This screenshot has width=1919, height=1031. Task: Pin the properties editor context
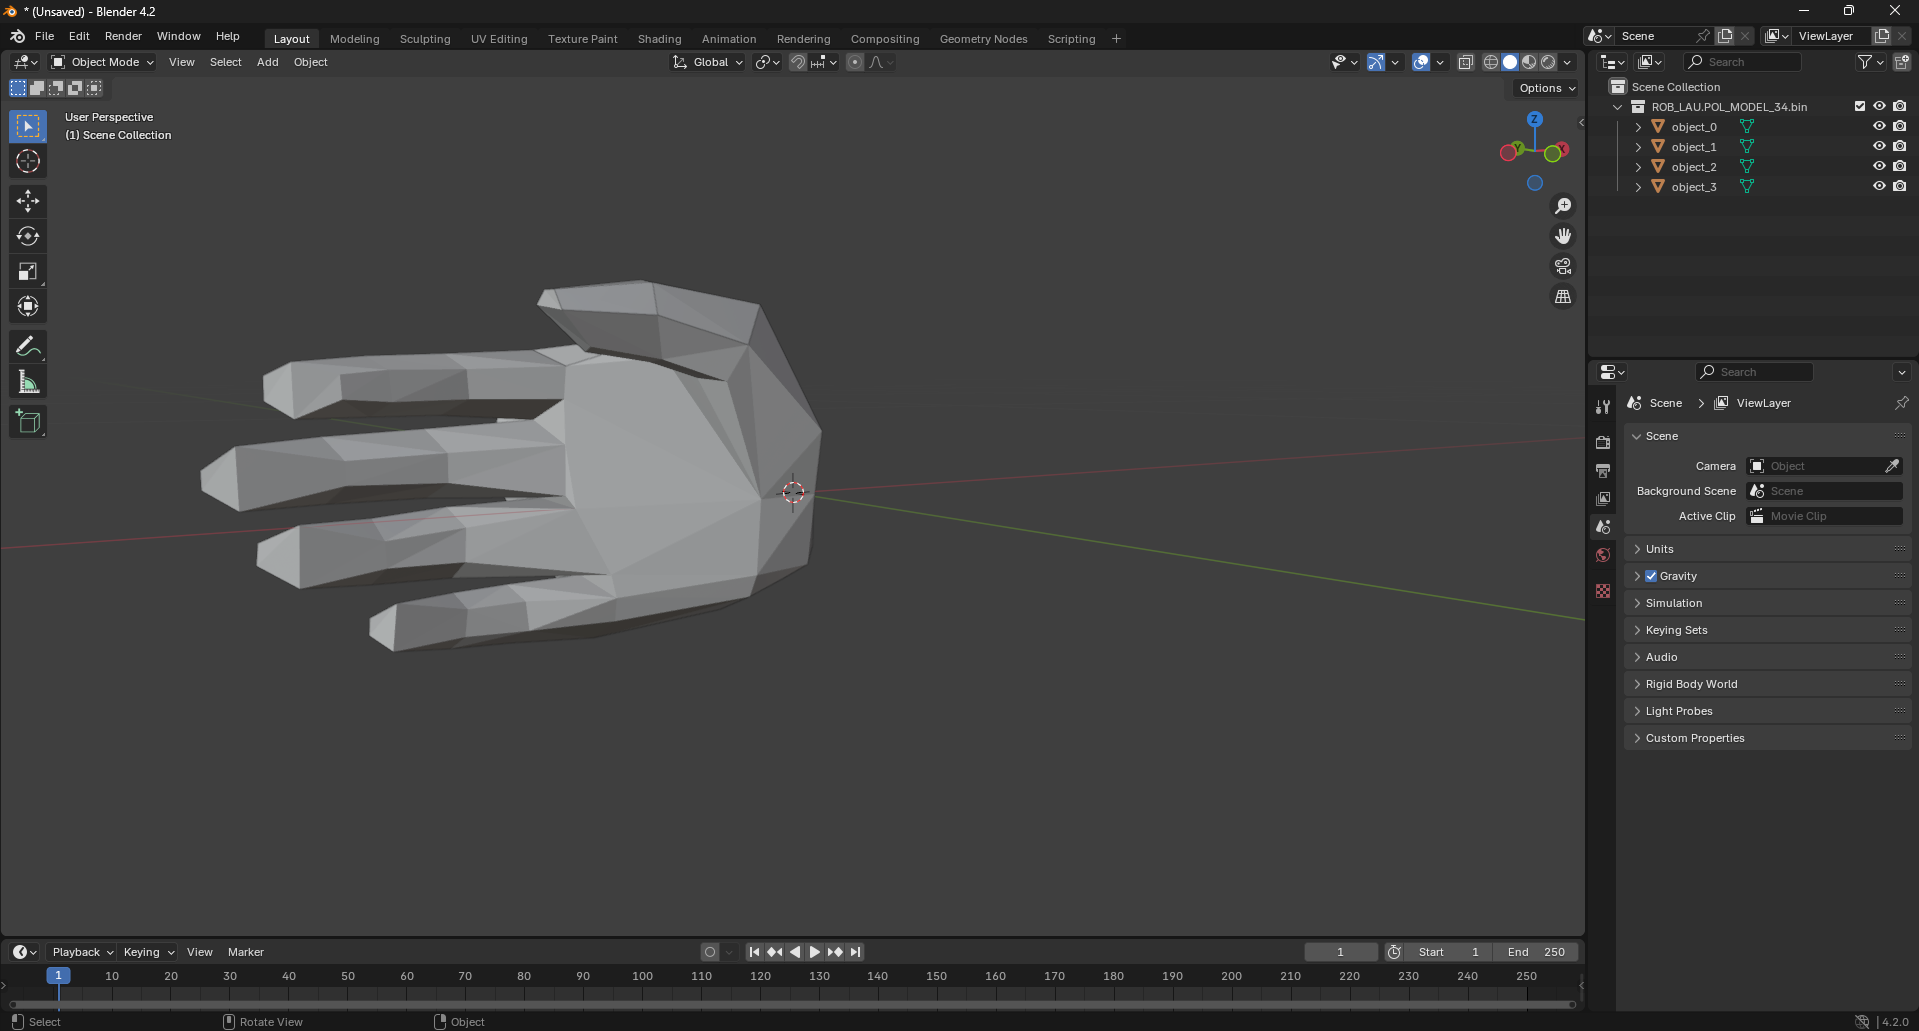tap(1901, 403)
